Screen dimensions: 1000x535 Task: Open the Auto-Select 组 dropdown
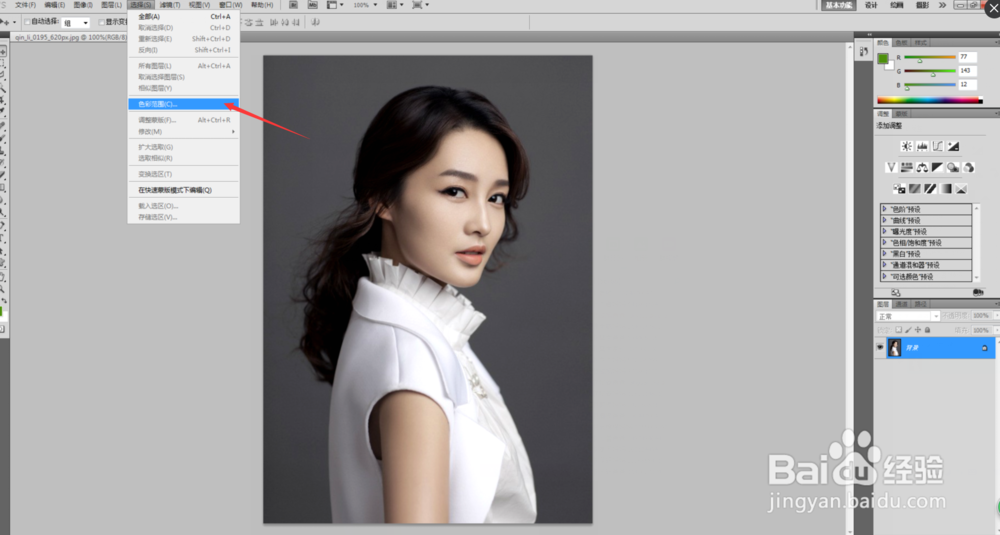[x=75, y=23]
